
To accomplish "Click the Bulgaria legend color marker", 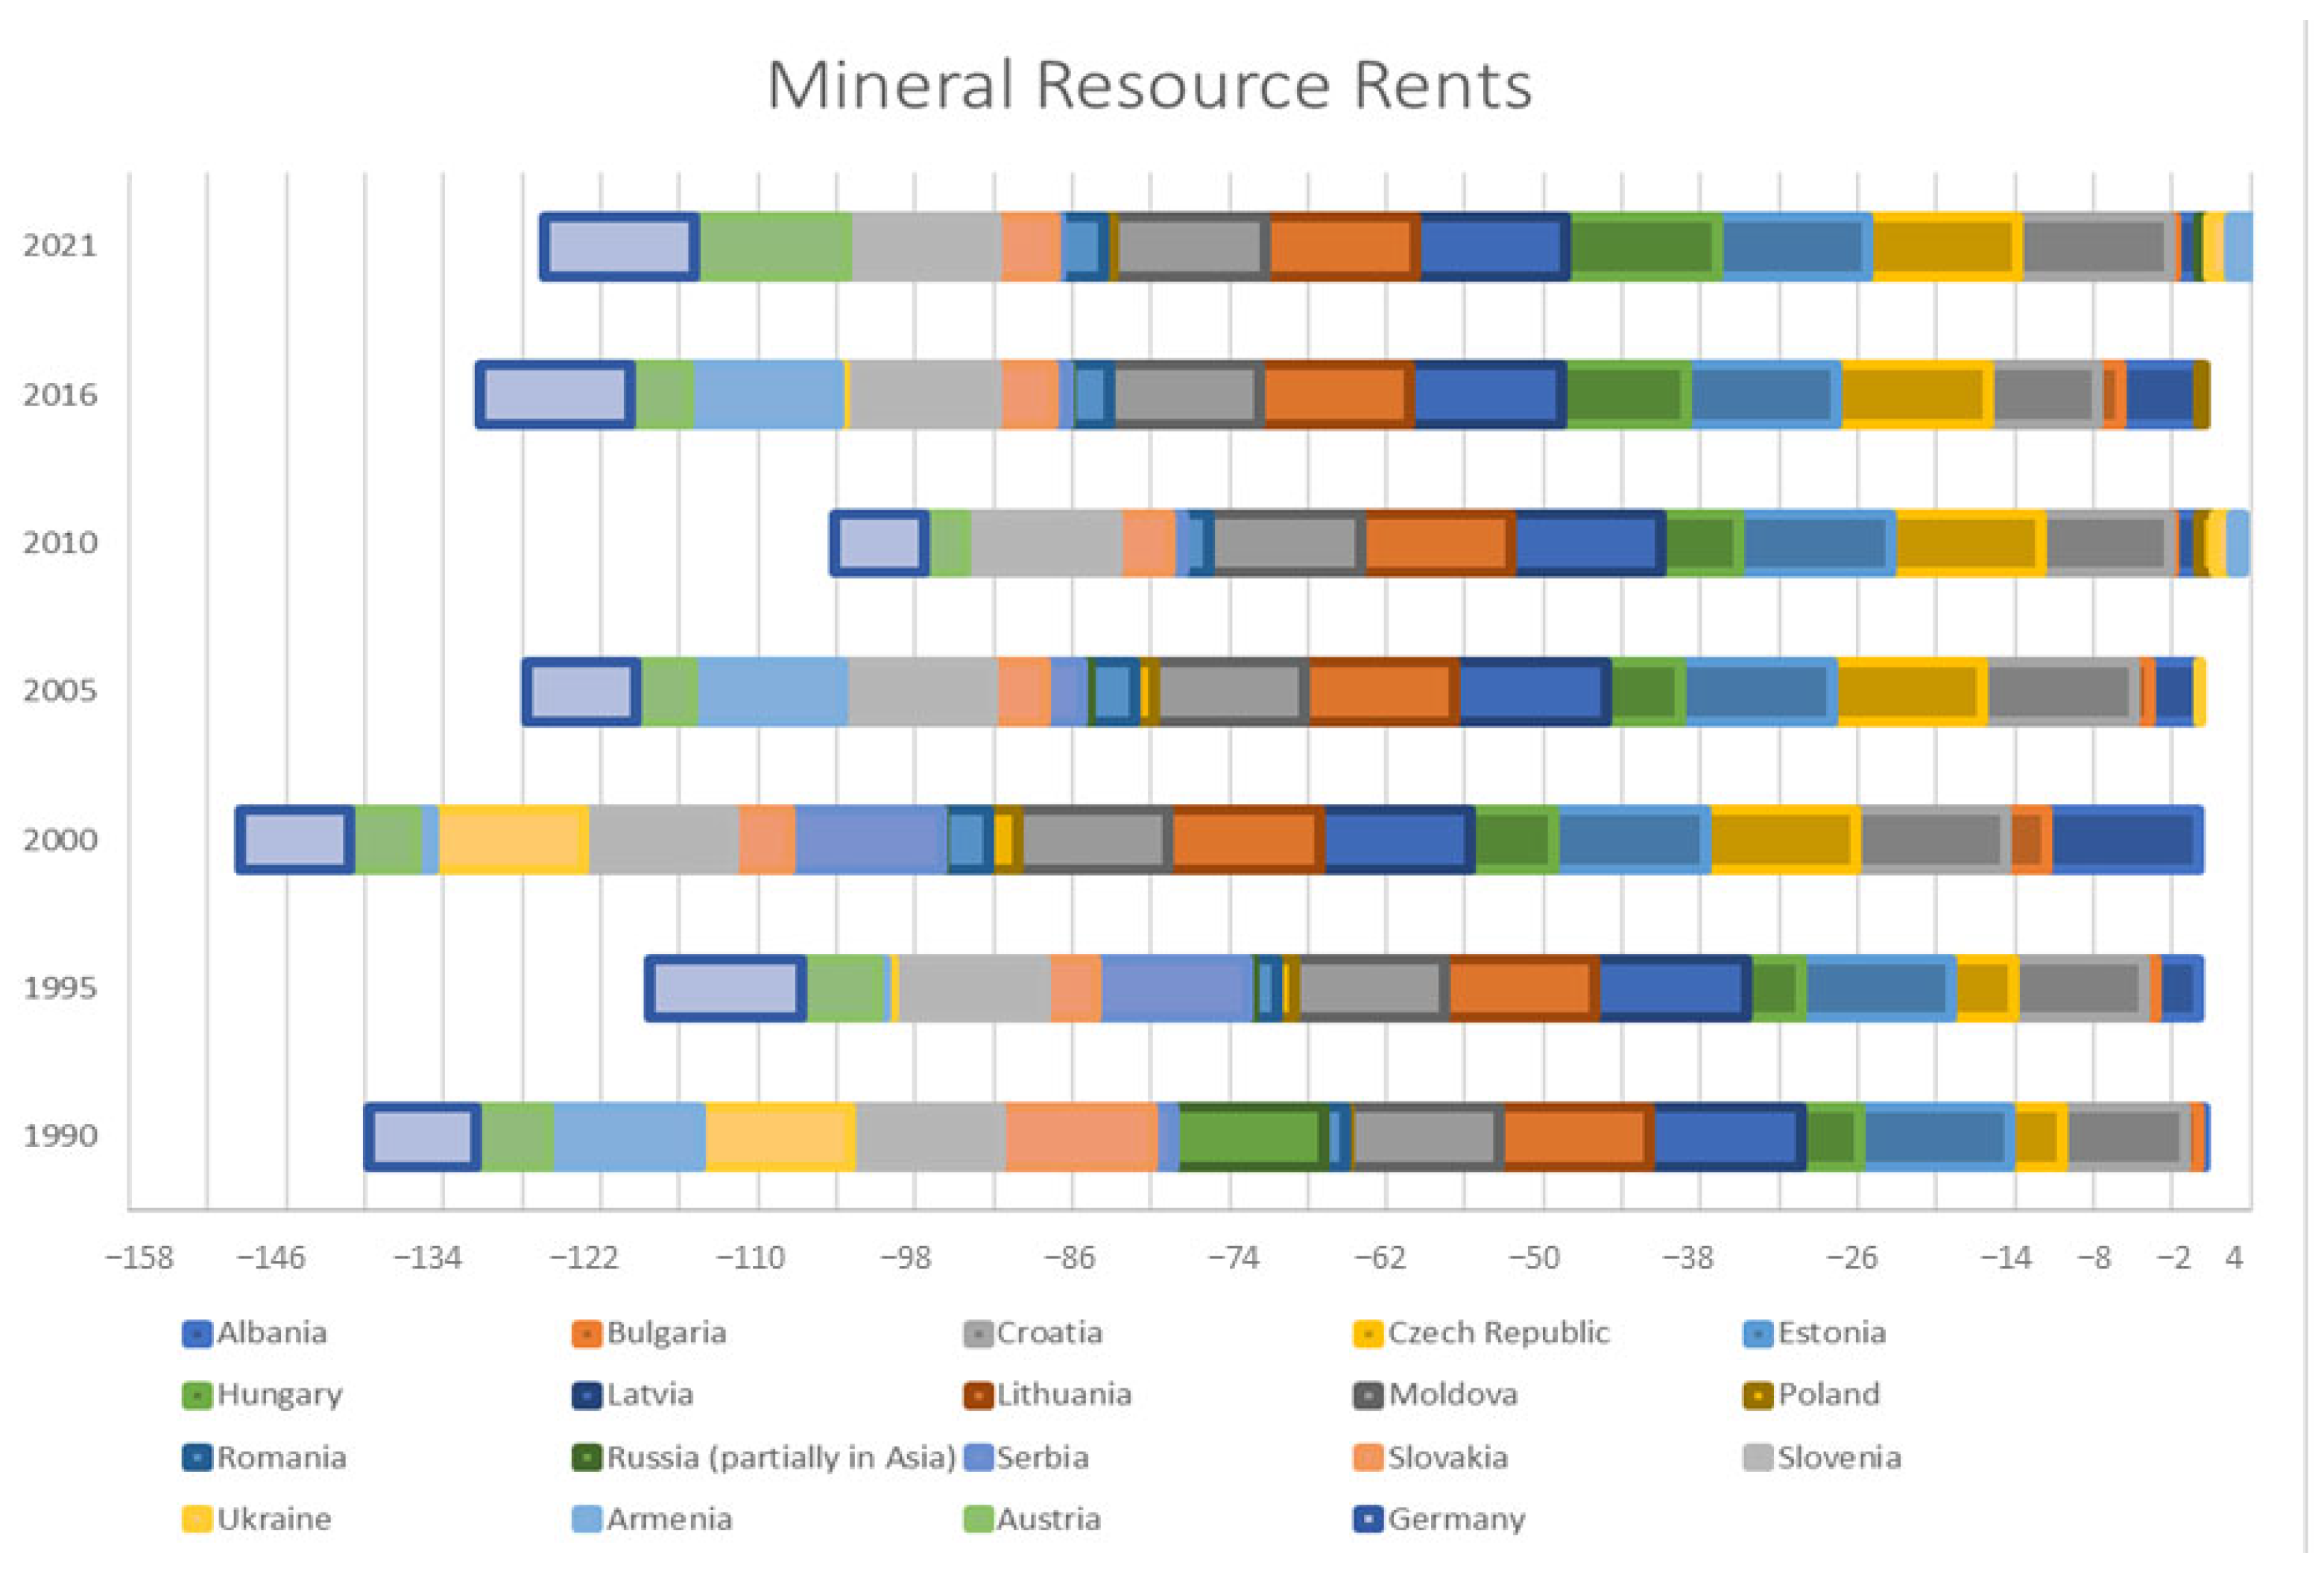I will 587,1334.
